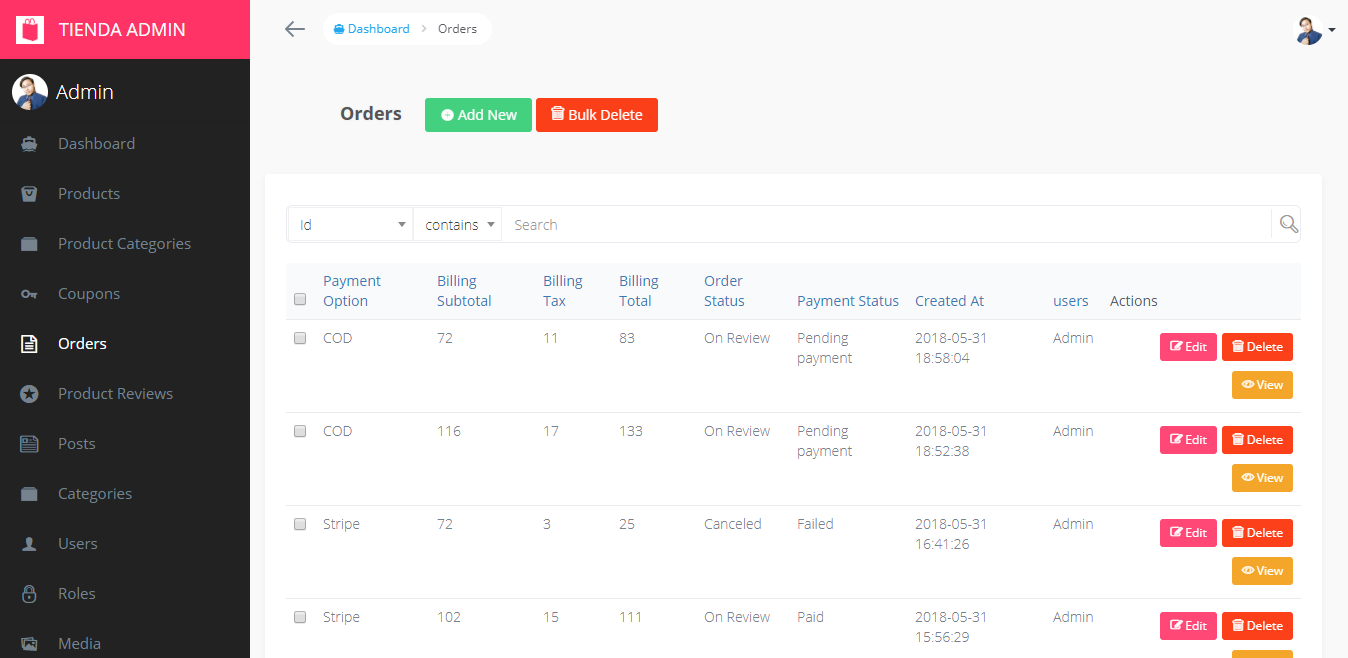This screenshot has height=658, width=1348.
Task: Click the Users person icon
Action: (30, 544)
